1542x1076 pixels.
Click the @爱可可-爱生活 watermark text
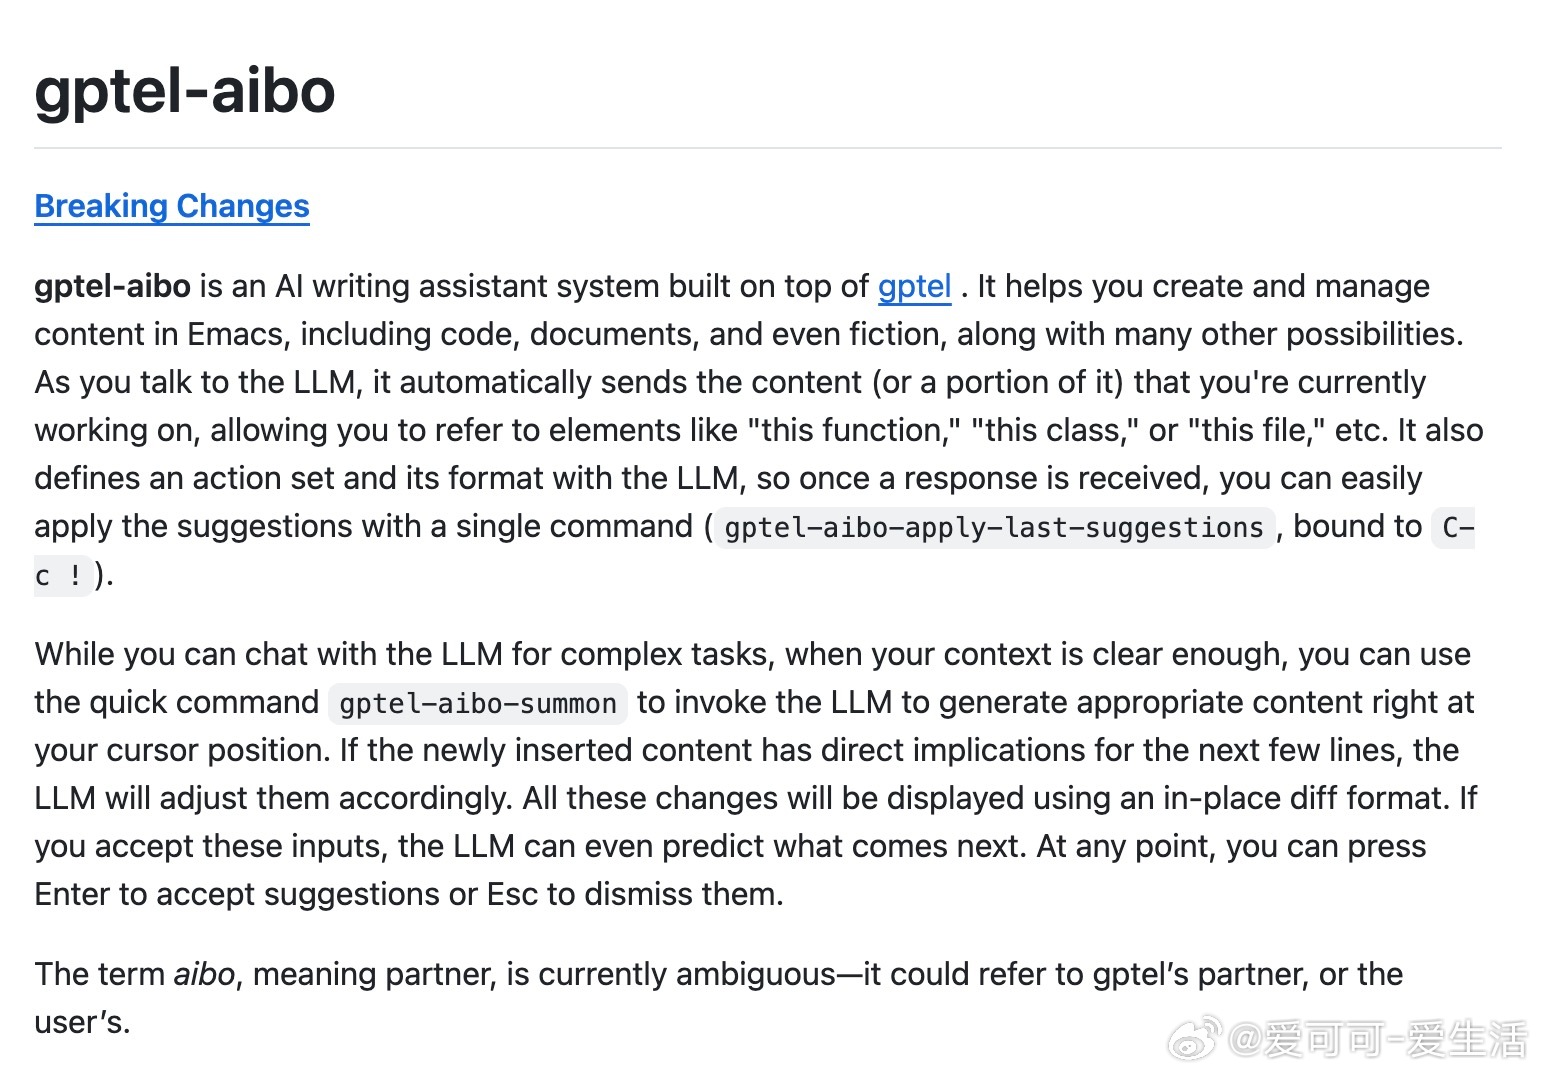1378,1040
